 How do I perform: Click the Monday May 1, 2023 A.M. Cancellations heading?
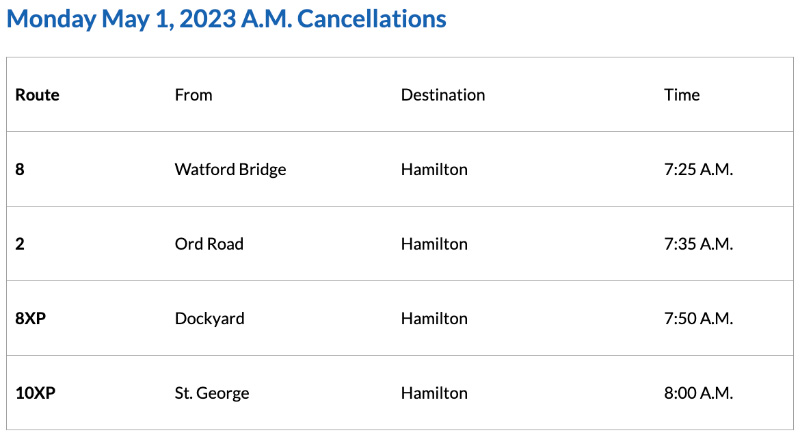coord(227,19)
